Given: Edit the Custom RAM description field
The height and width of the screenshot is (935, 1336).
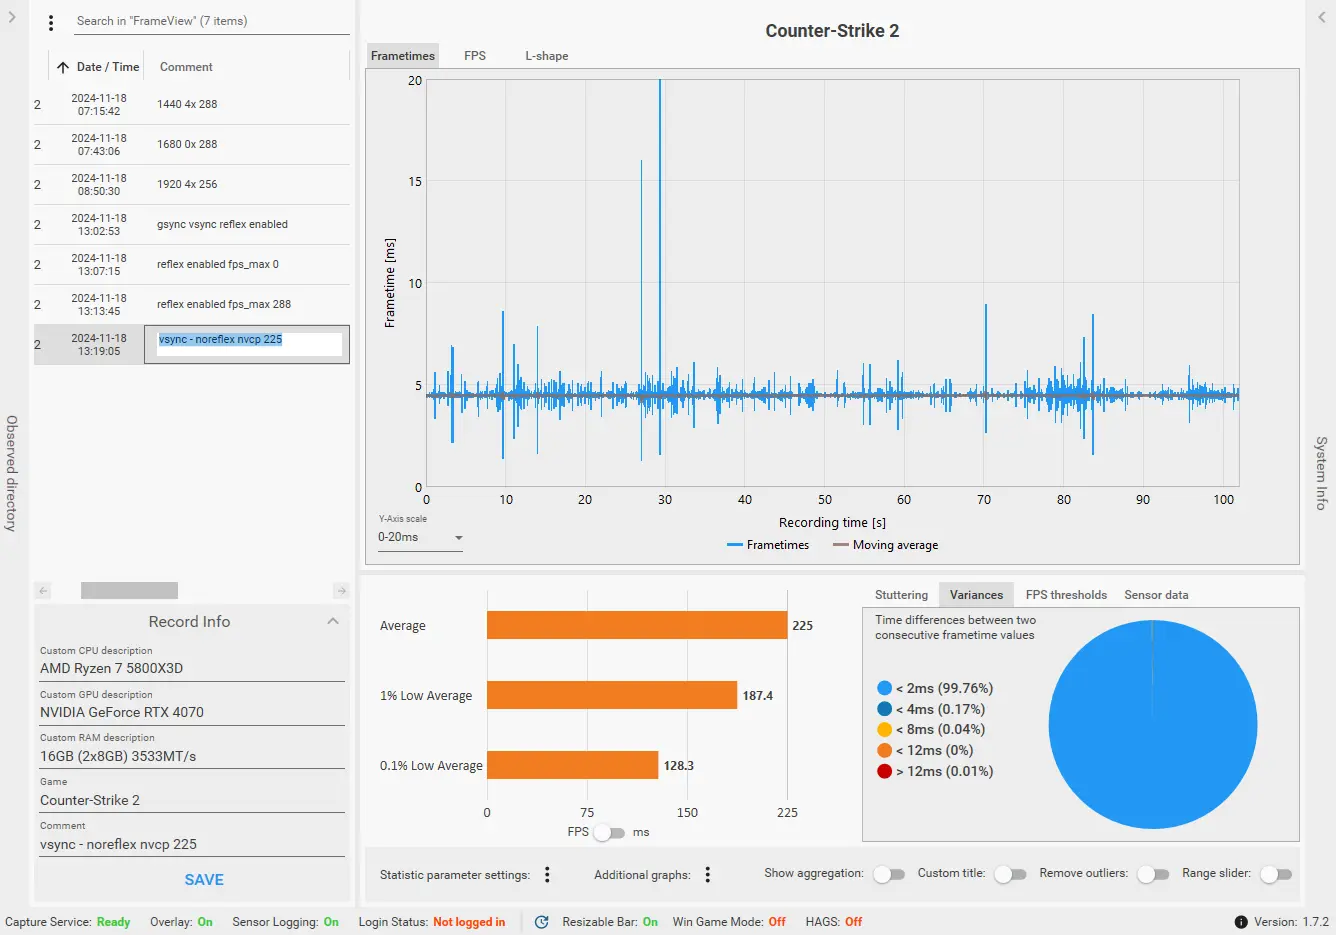Looking at the screenshot, I should click(192, 756).
